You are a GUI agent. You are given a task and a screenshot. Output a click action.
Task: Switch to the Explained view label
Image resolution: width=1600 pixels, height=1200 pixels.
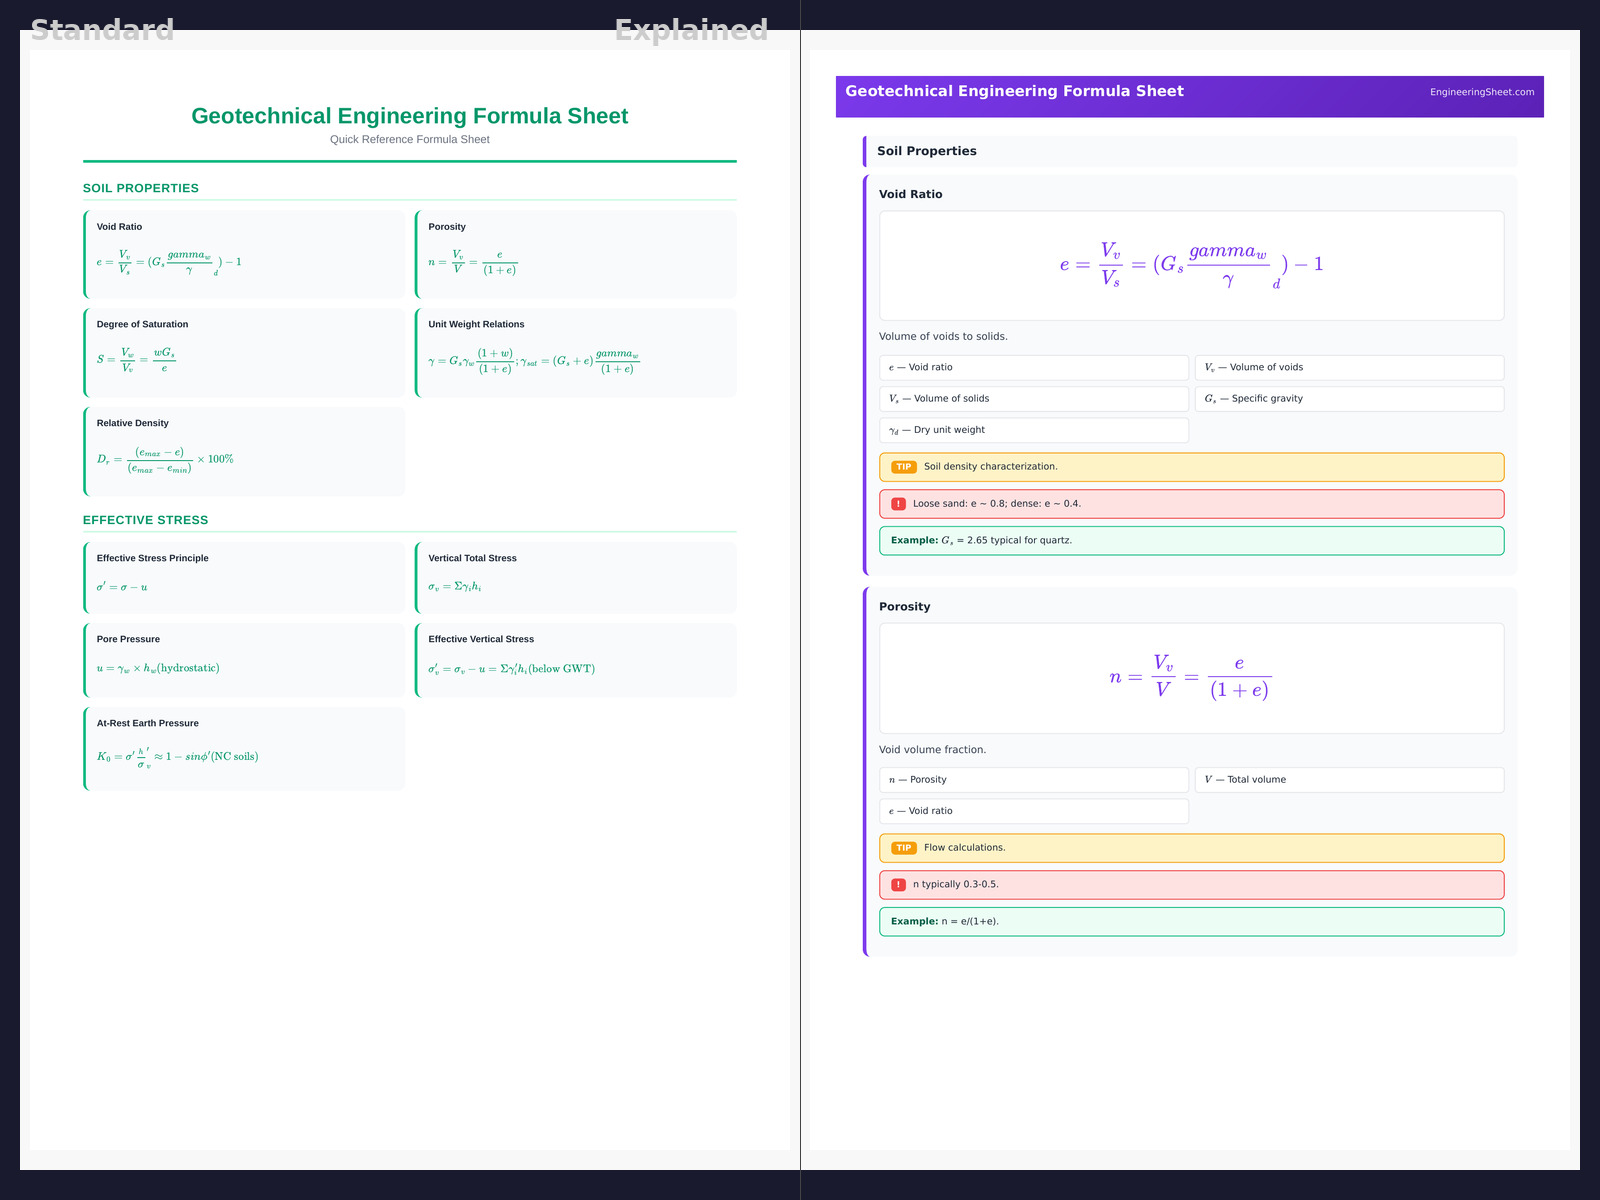(691, 30)
